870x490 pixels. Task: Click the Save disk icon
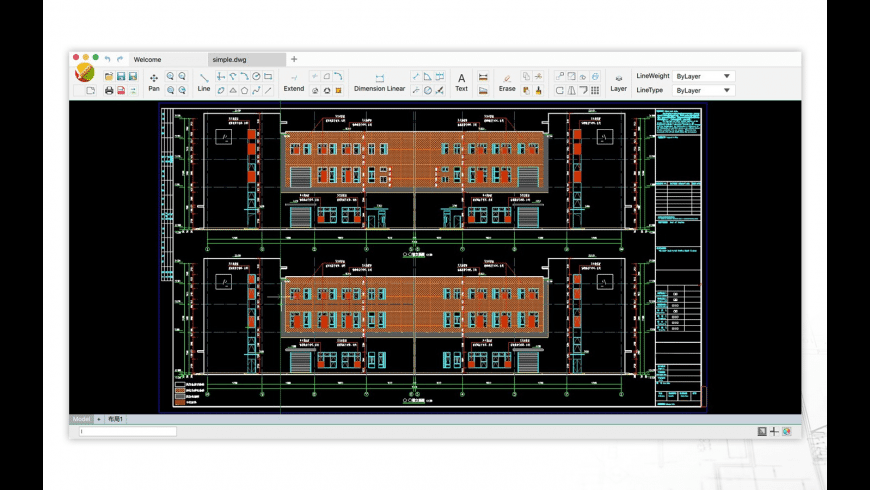click(121, 76)
